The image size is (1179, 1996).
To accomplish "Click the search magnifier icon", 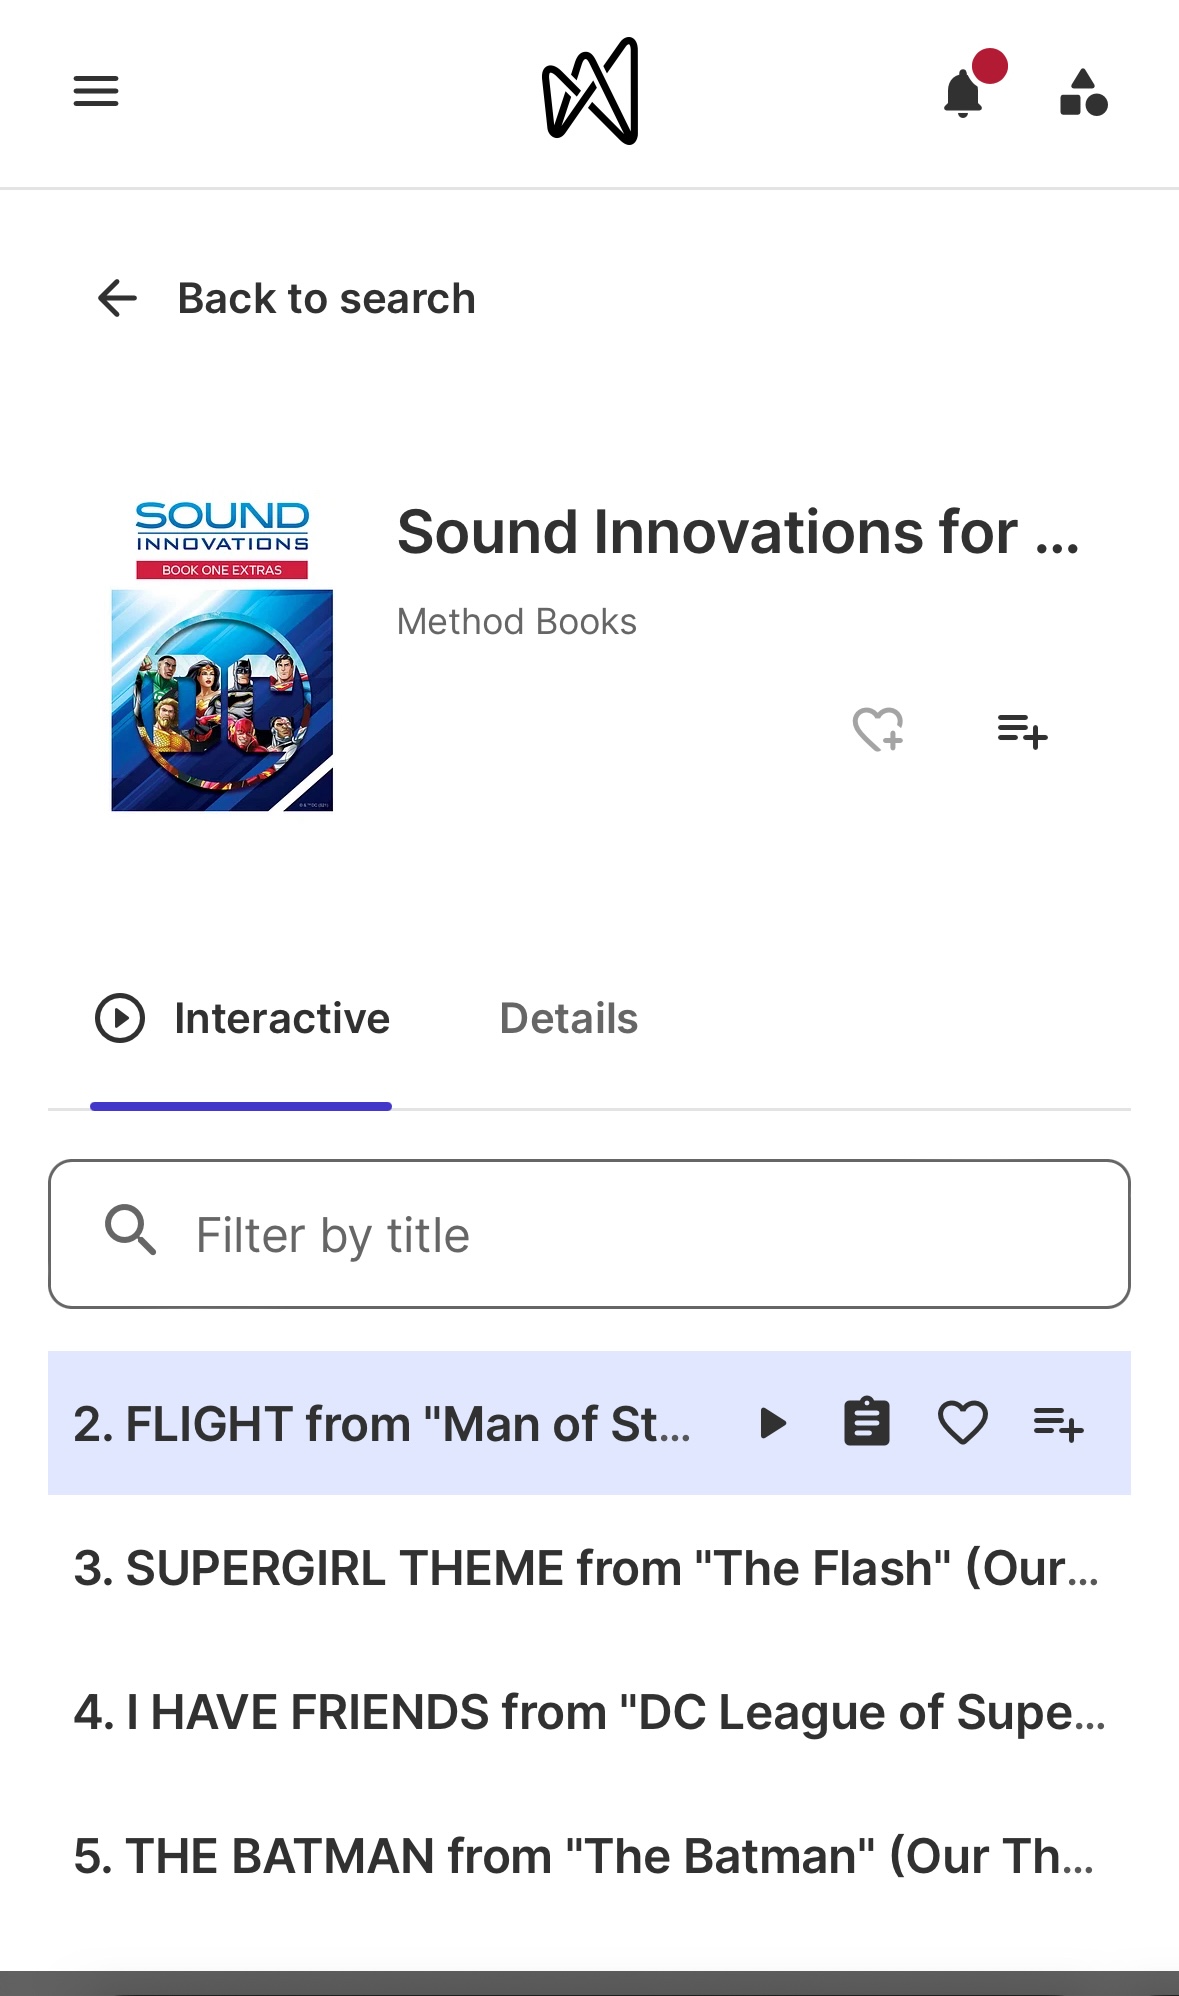I will [x=131, y=1230].
